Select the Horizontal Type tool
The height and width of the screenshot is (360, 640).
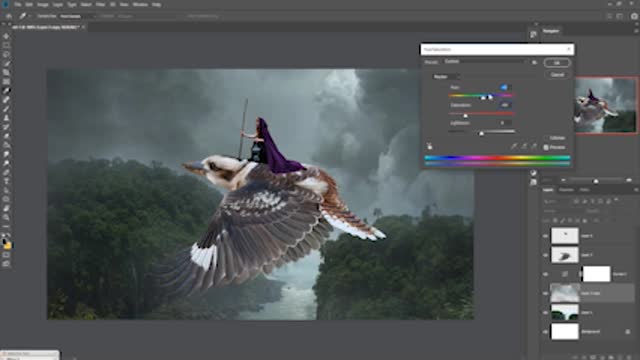(6, 181)
